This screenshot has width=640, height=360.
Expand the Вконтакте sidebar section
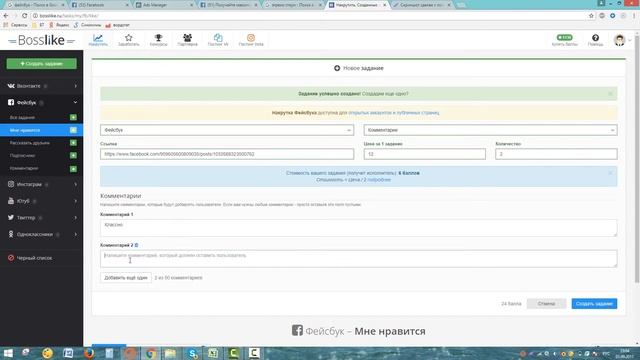coord(41,86)
